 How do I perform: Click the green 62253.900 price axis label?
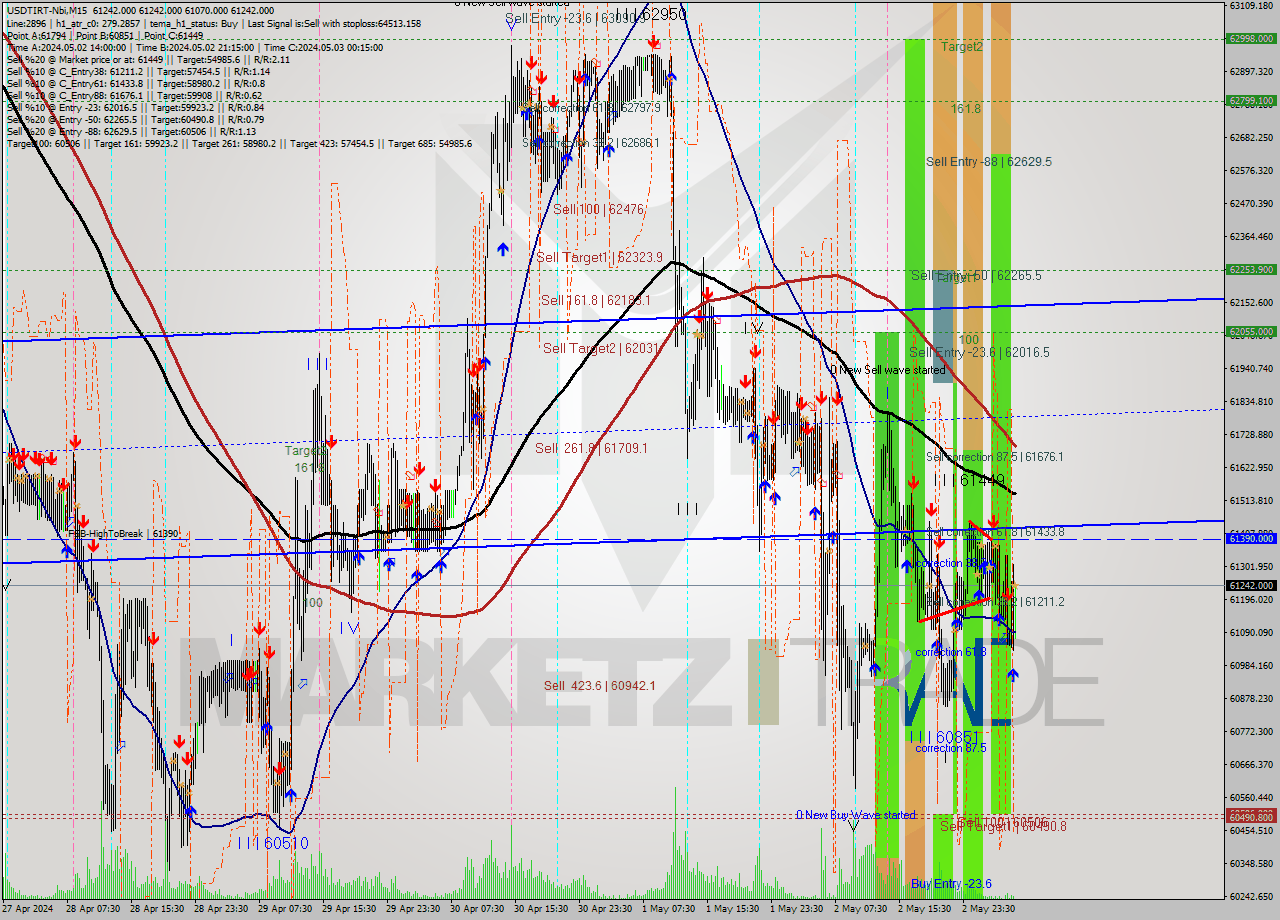tap(1250, 270)
